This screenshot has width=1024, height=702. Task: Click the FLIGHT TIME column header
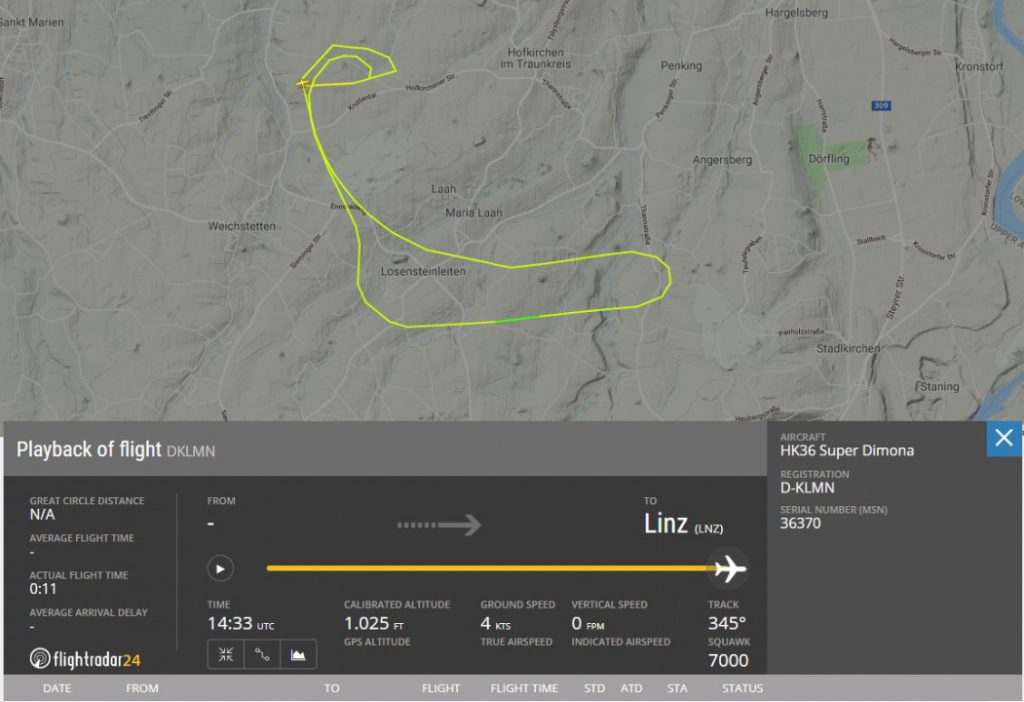[524, 688]
